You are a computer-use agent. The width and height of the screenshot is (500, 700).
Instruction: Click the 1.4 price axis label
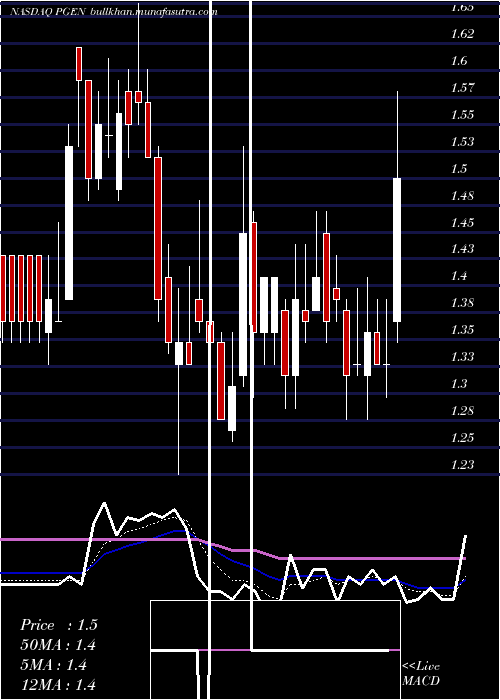[459, 276]
